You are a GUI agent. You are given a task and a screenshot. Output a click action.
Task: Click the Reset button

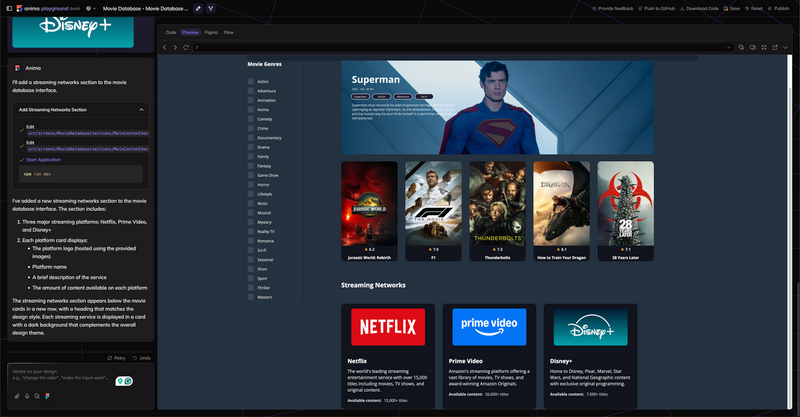point(754,8)
